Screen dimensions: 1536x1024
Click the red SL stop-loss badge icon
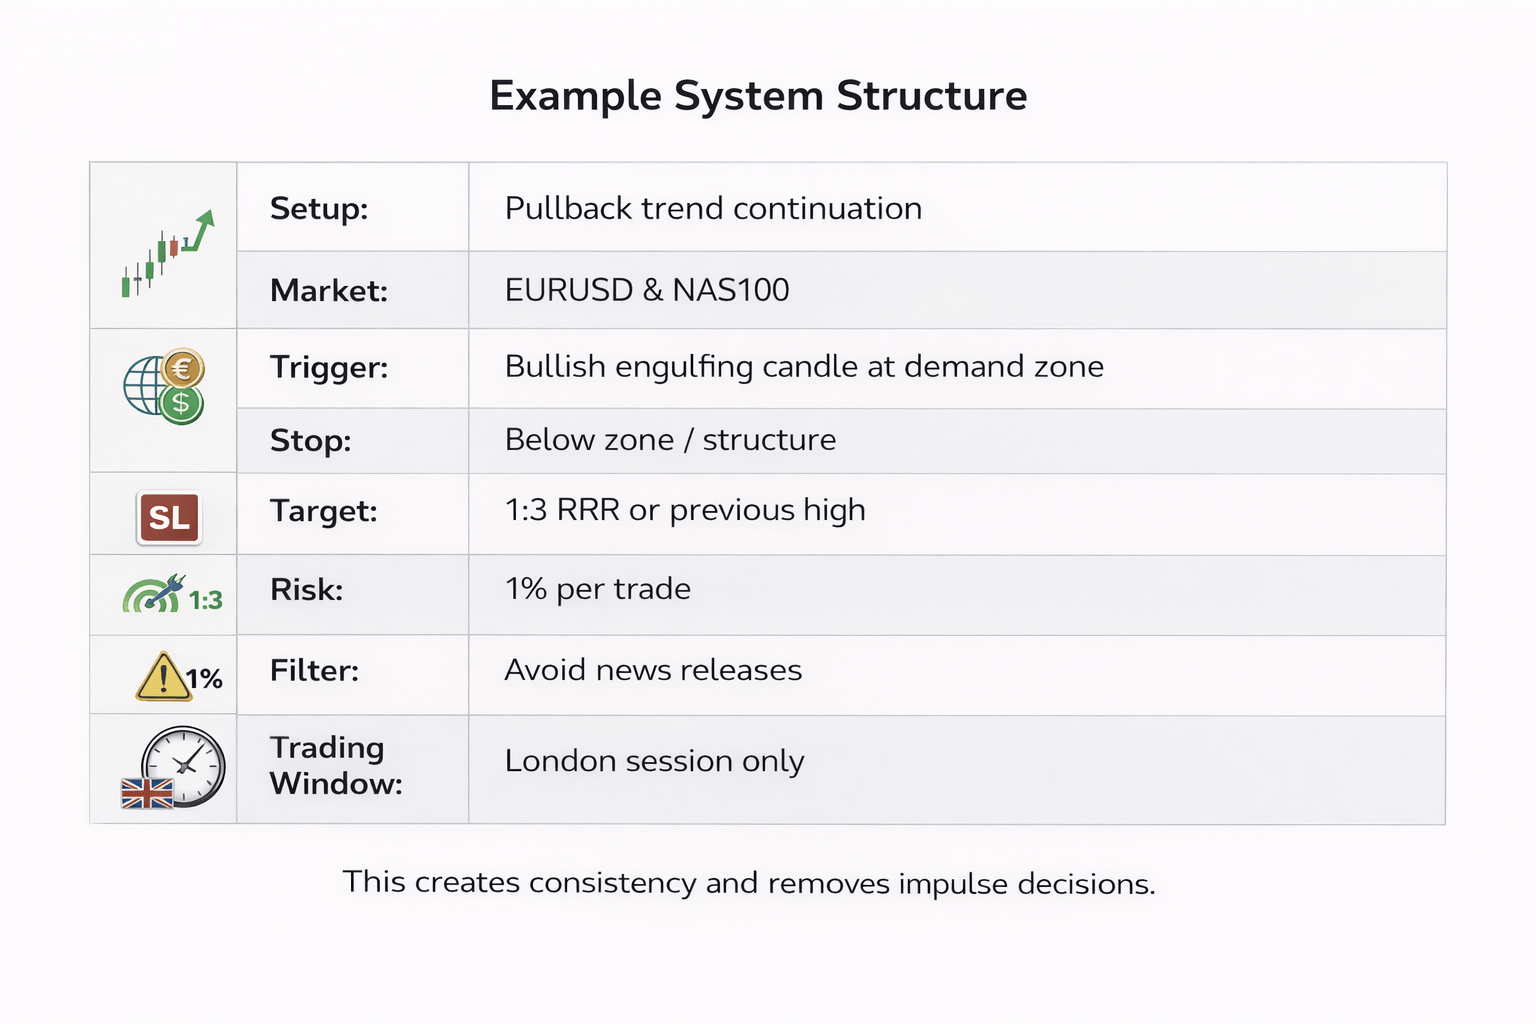pos(169,518)
